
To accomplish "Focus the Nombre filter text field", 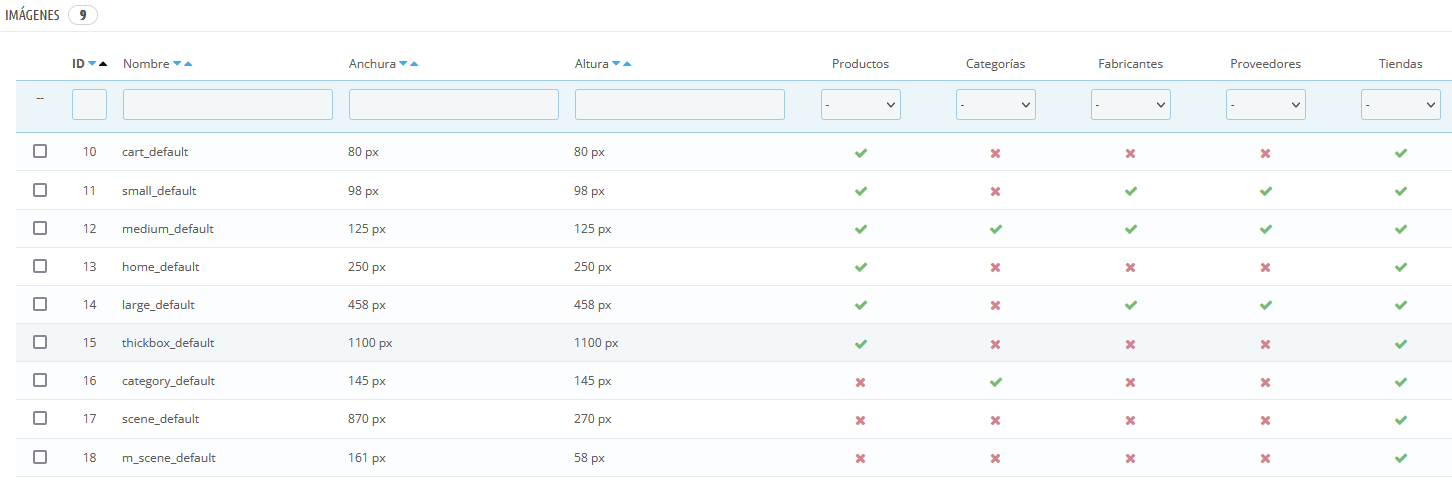I will pyautogui.click(x=227, y=104).
